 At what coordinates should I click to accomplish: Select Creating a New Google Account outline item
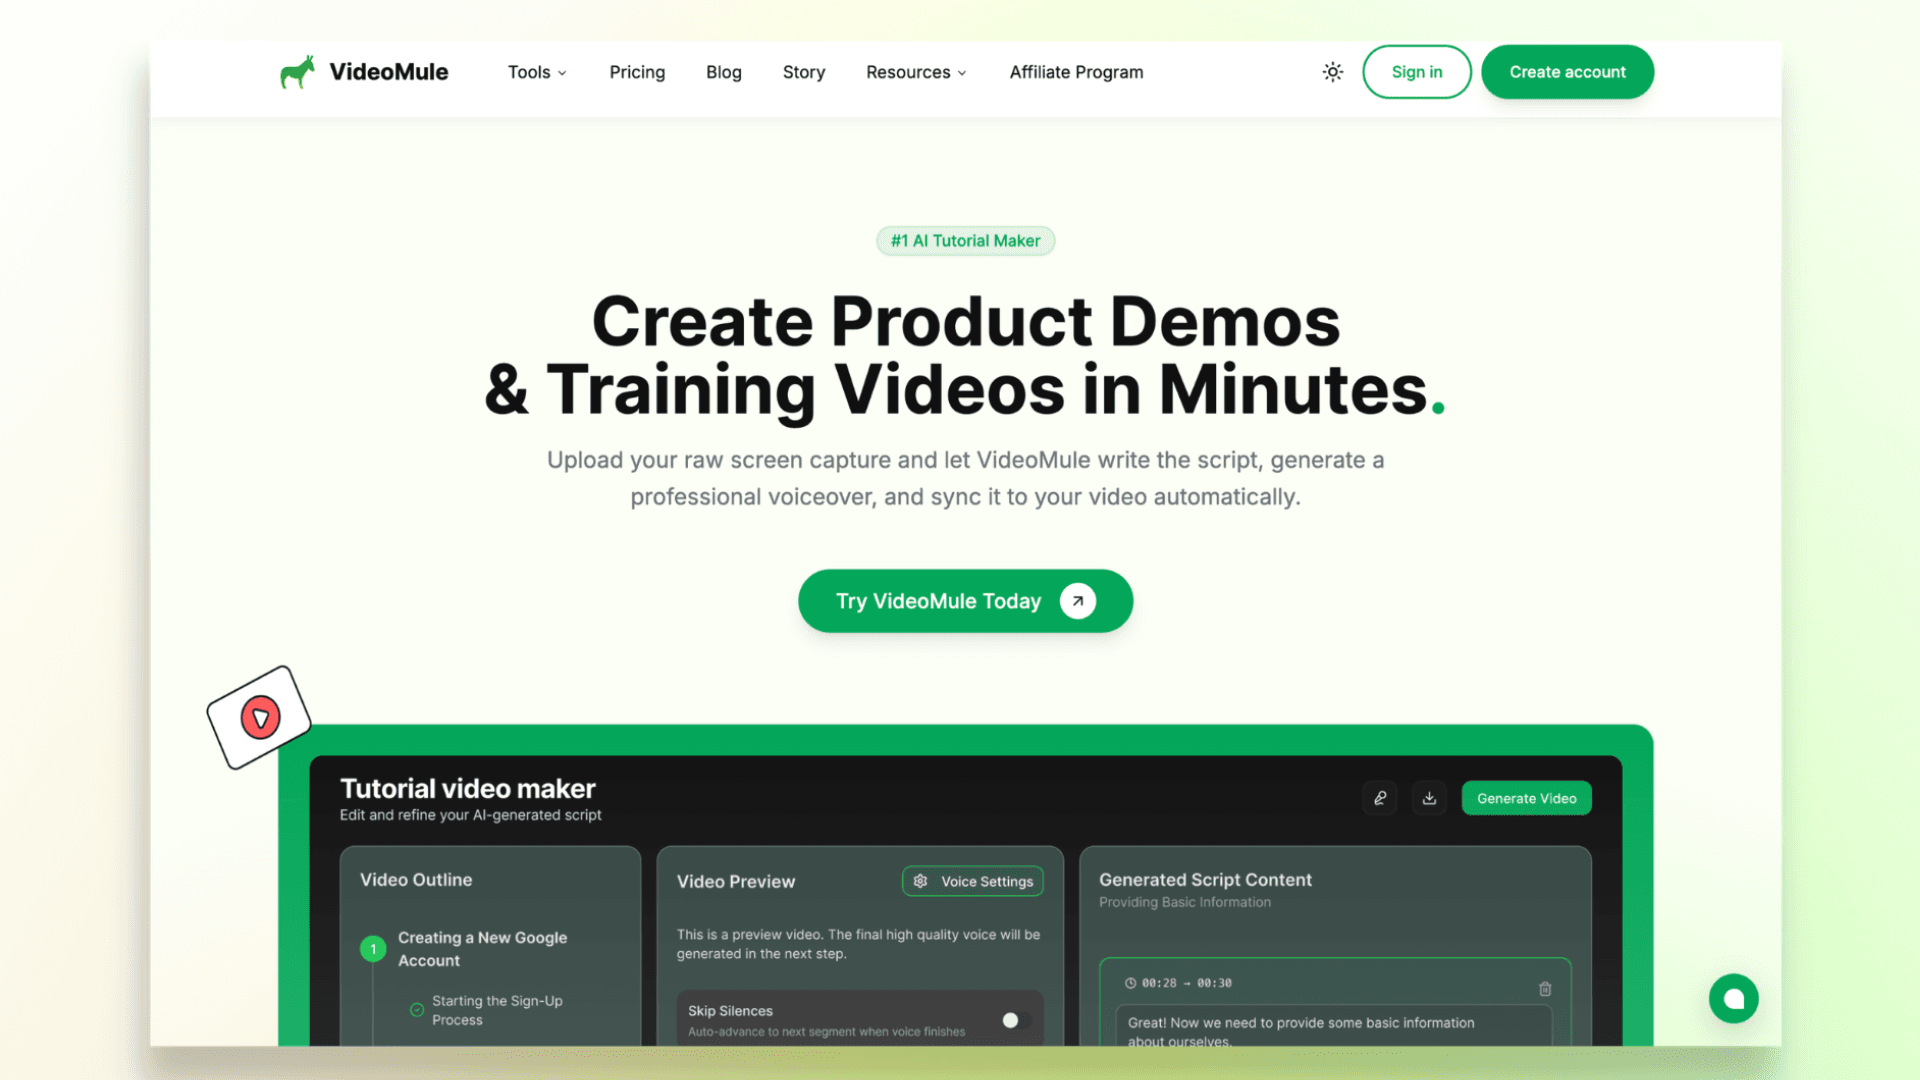[482, 949]
